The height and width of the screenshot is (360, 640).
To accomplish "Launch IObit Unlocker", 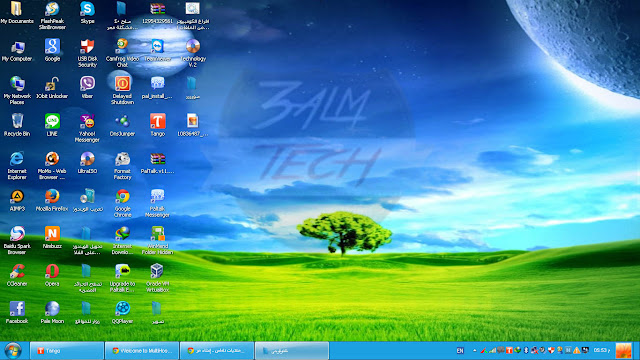I will [52, 88].
